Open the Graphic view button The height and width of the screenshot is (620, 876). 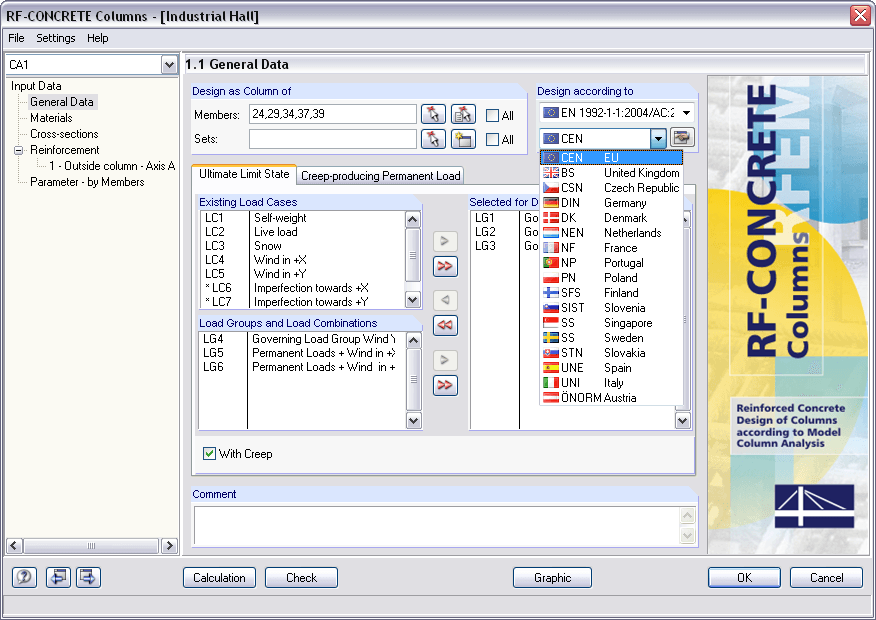coord(552,578)
